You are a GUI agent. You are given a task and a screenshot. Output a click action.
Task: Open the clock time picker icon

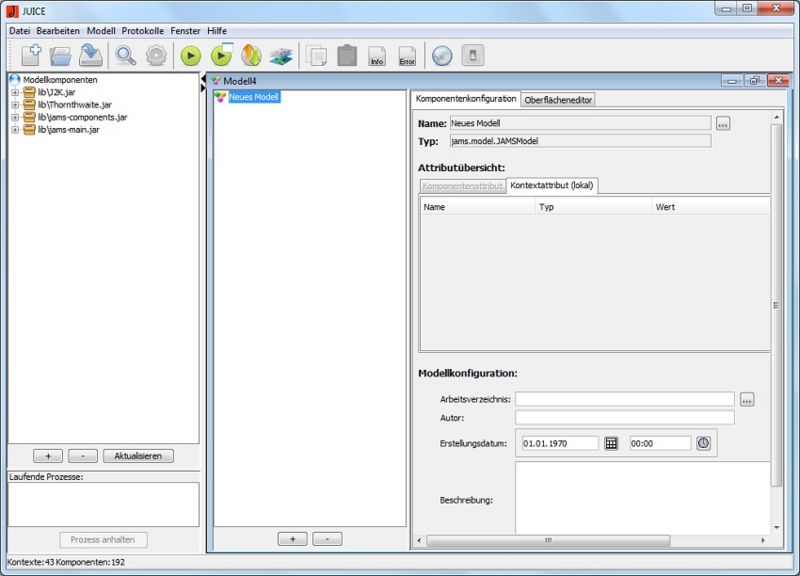coord(703,443)
